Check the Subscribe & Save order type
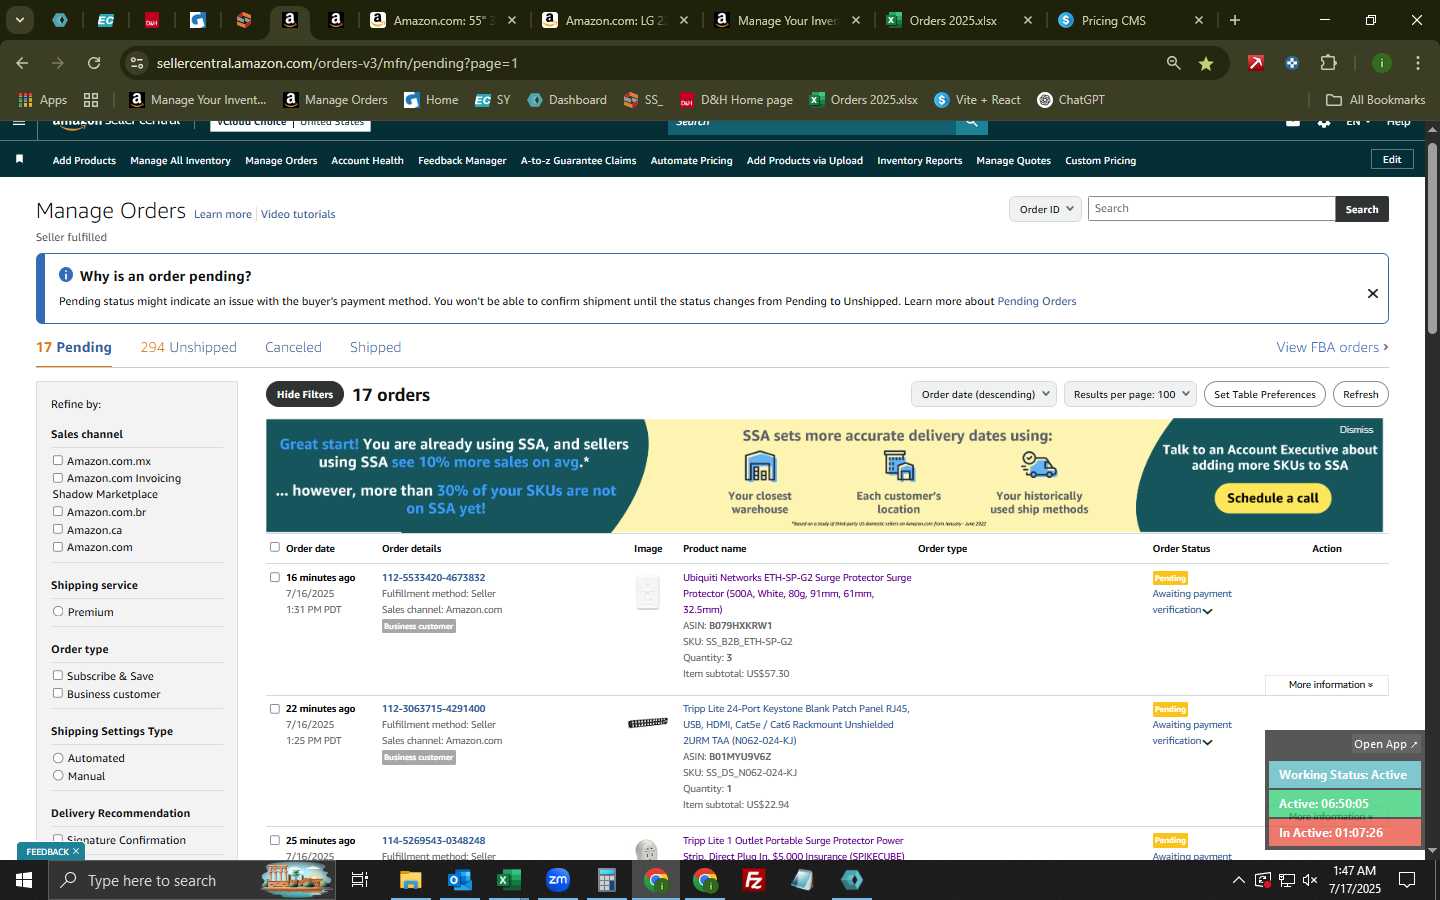The height and width of the screenshot is (900, 1440). click(58, 675)
